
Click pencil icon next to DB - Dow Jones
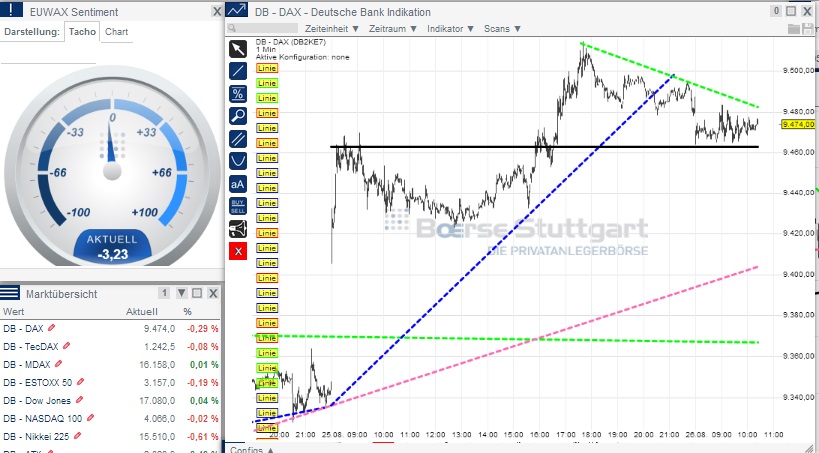[x=79, y=400]
